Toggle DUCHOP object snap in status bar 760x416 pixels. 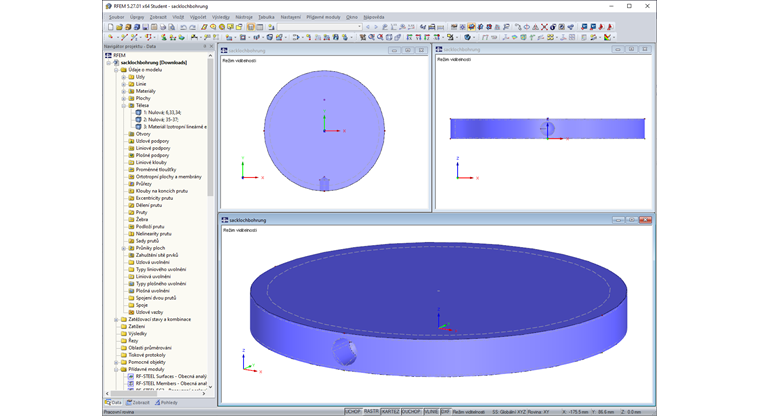point(411,412)
